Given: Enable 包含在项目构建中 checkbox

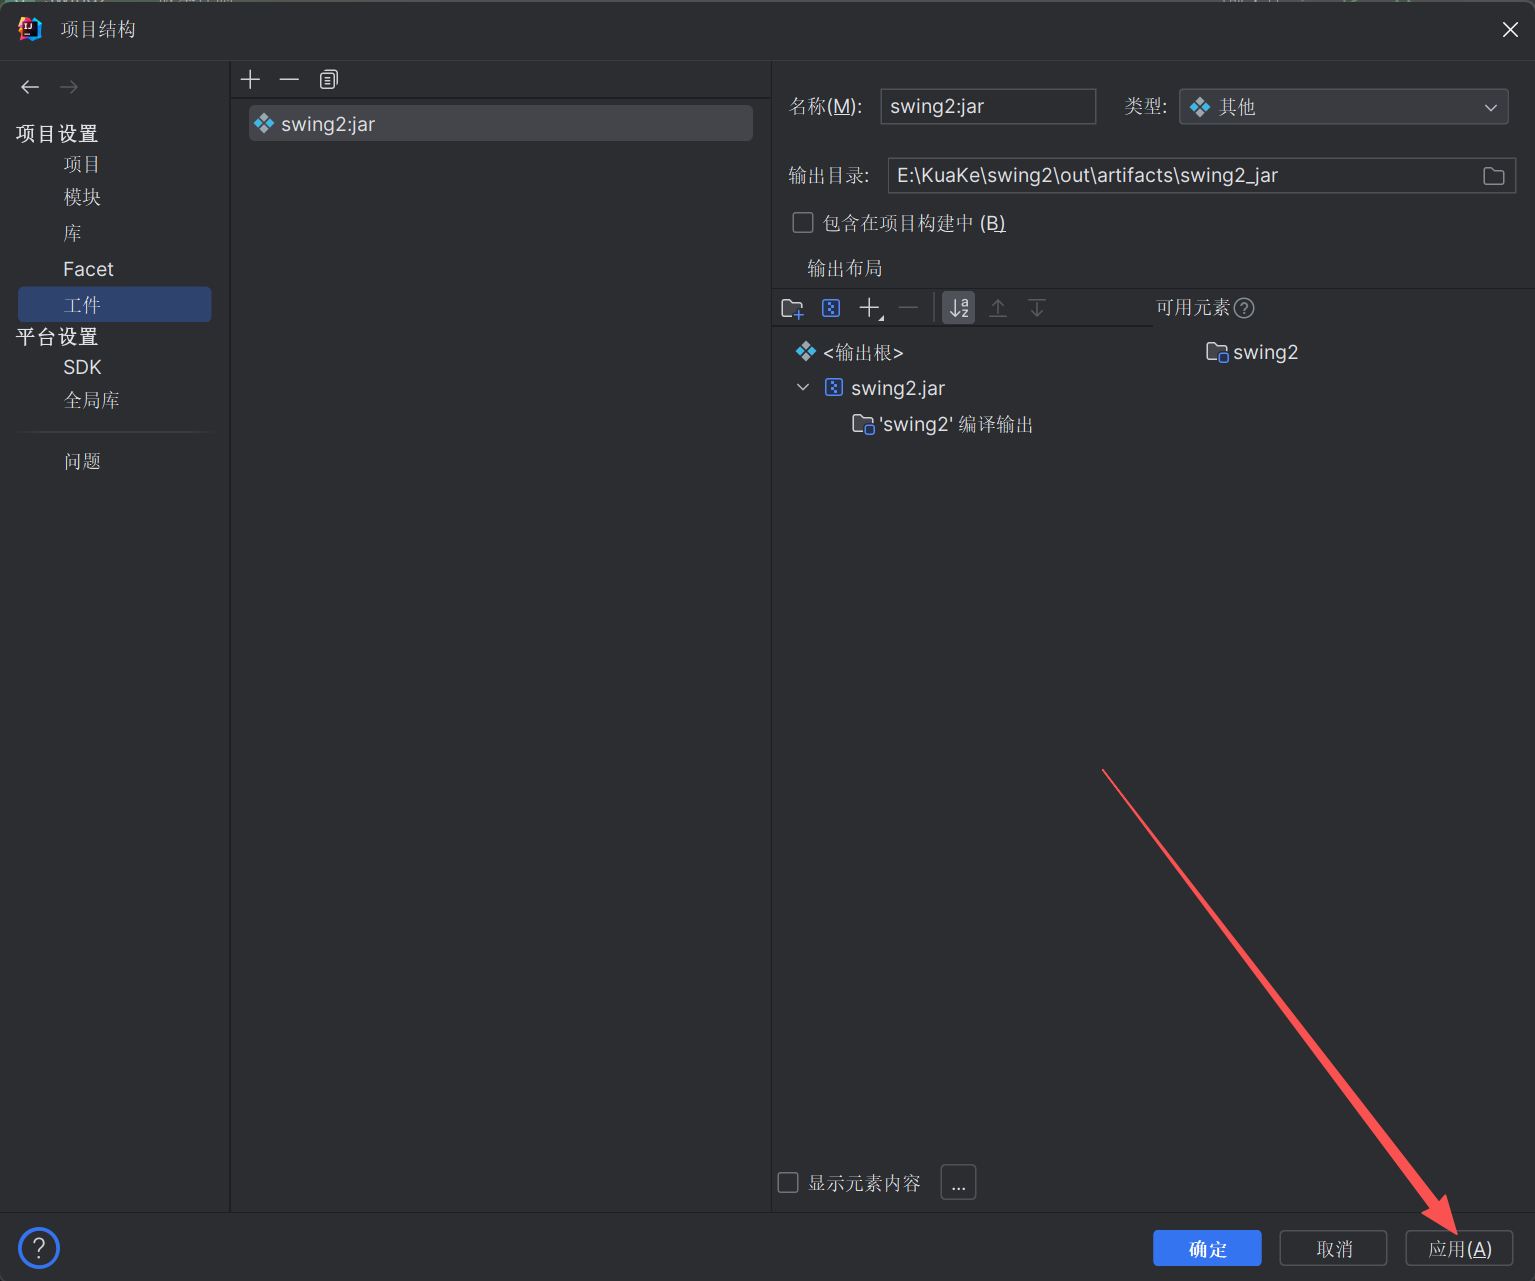Looking at the screenshot, I should (802, 222).
